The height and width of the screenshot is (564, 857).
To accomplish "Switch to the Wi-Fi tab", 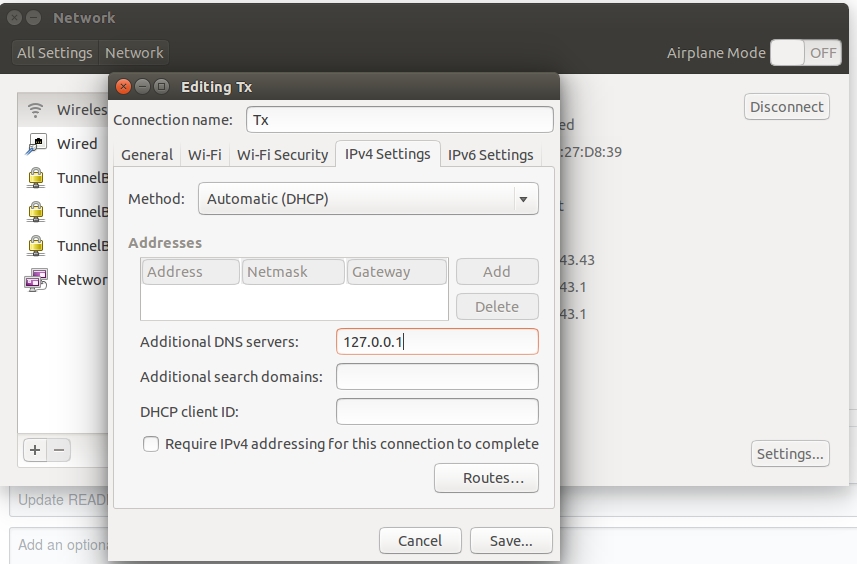I will point(204,155).
